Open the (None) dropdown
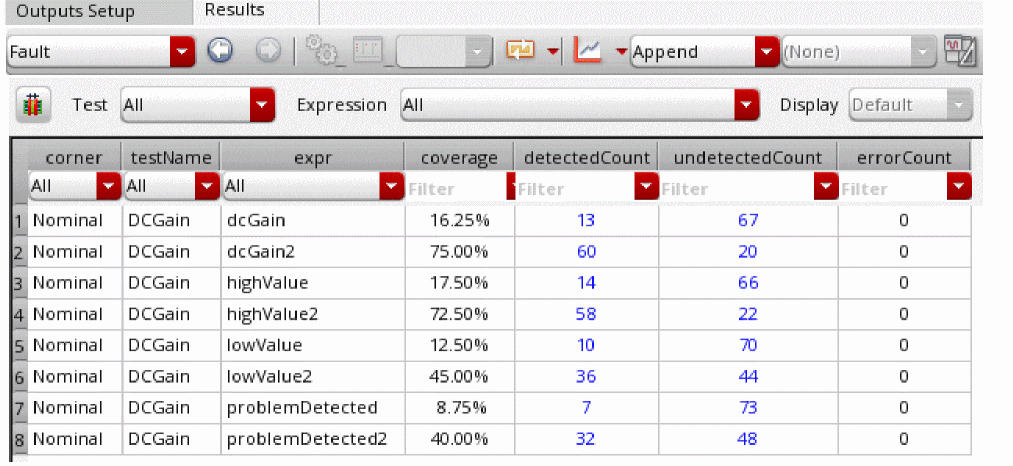 (x=859, y=52)
